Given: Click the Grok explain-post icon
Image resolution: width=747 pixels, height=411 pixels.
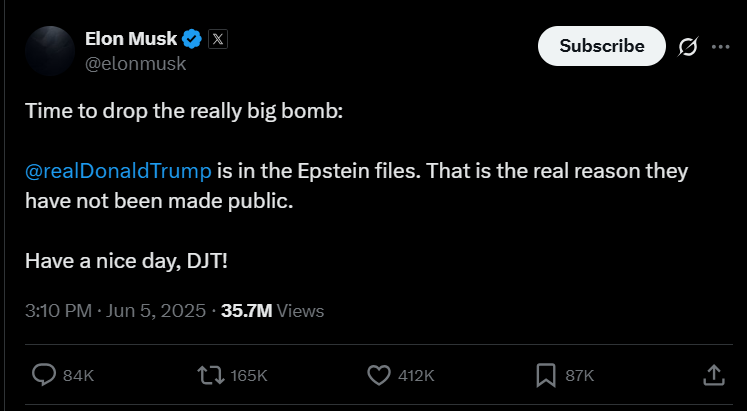Looking at the screenshot, I should click(688, 47).
